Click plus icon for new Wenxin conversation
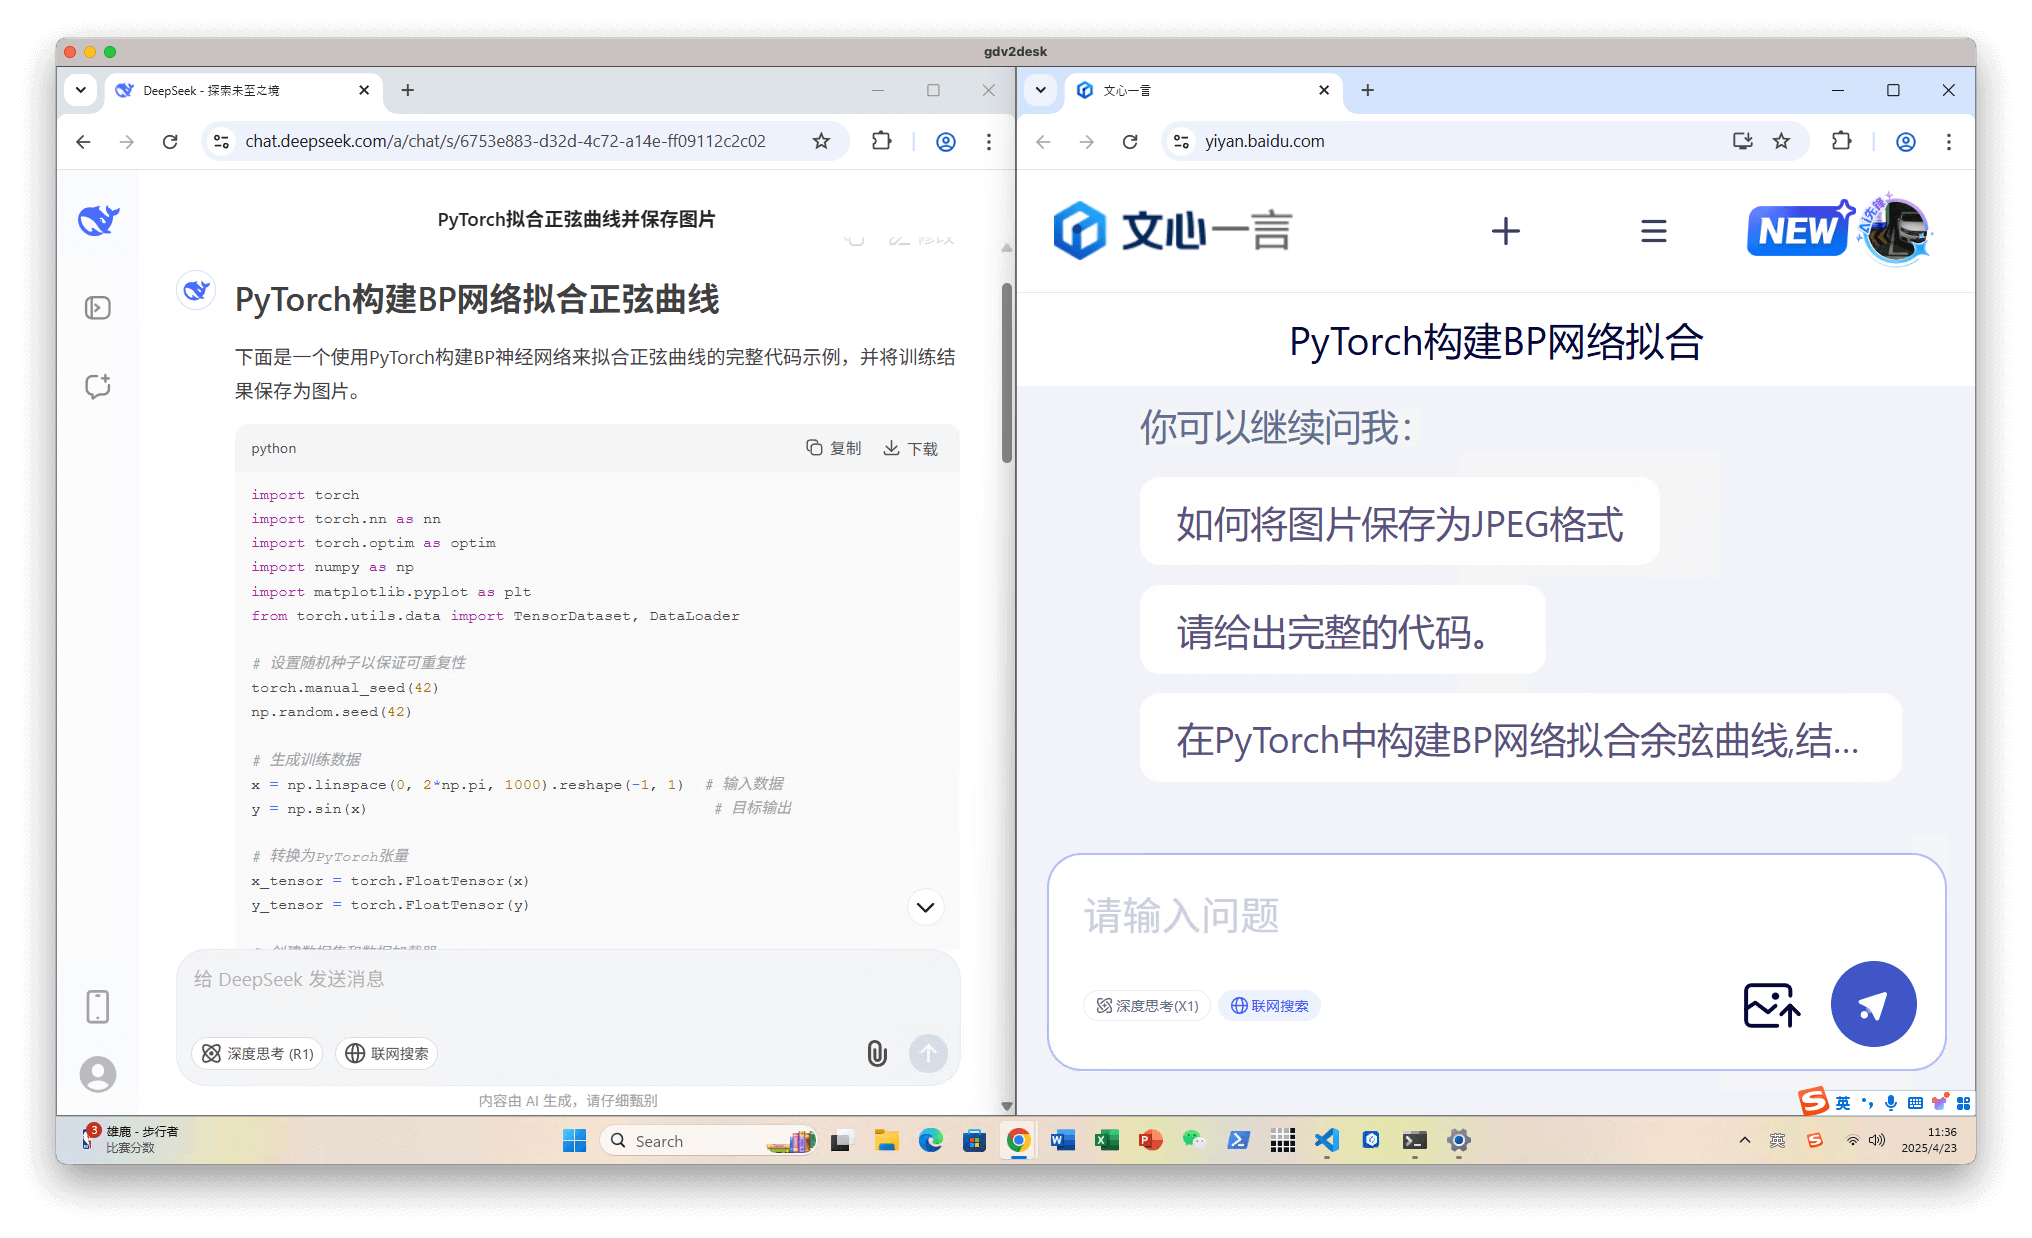The height and width of the screenshot is (1238, 2032). 1505,231
